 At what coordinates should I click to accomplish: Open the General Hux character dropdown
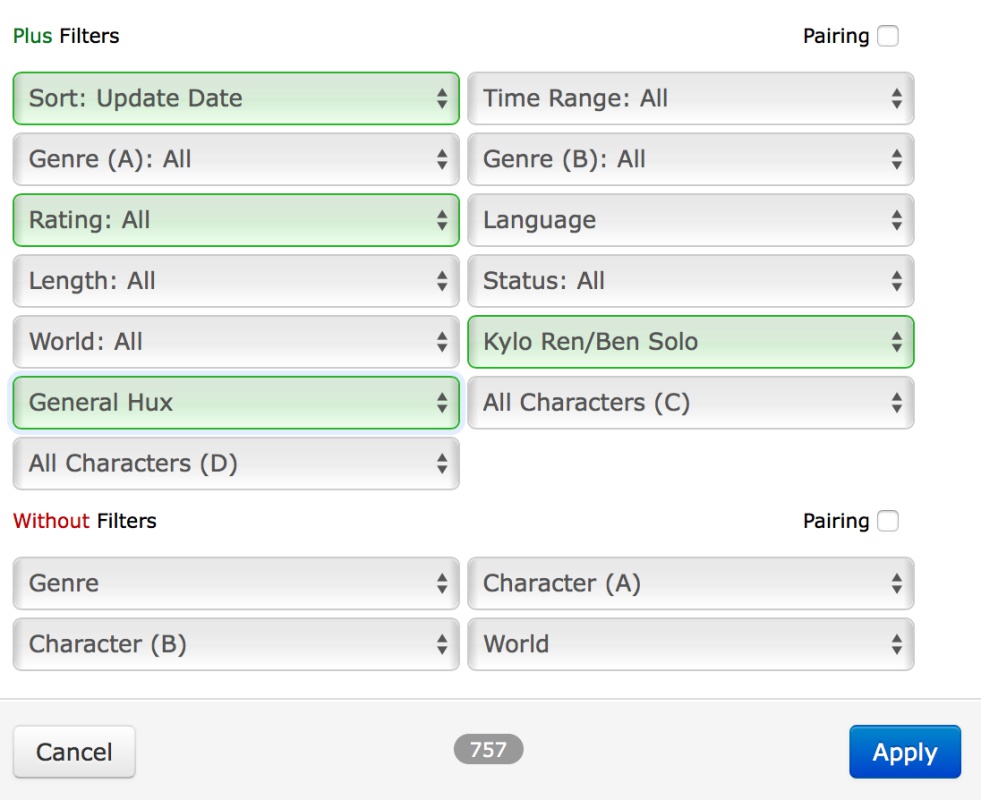pyautogui.click(x=236, y=403)
